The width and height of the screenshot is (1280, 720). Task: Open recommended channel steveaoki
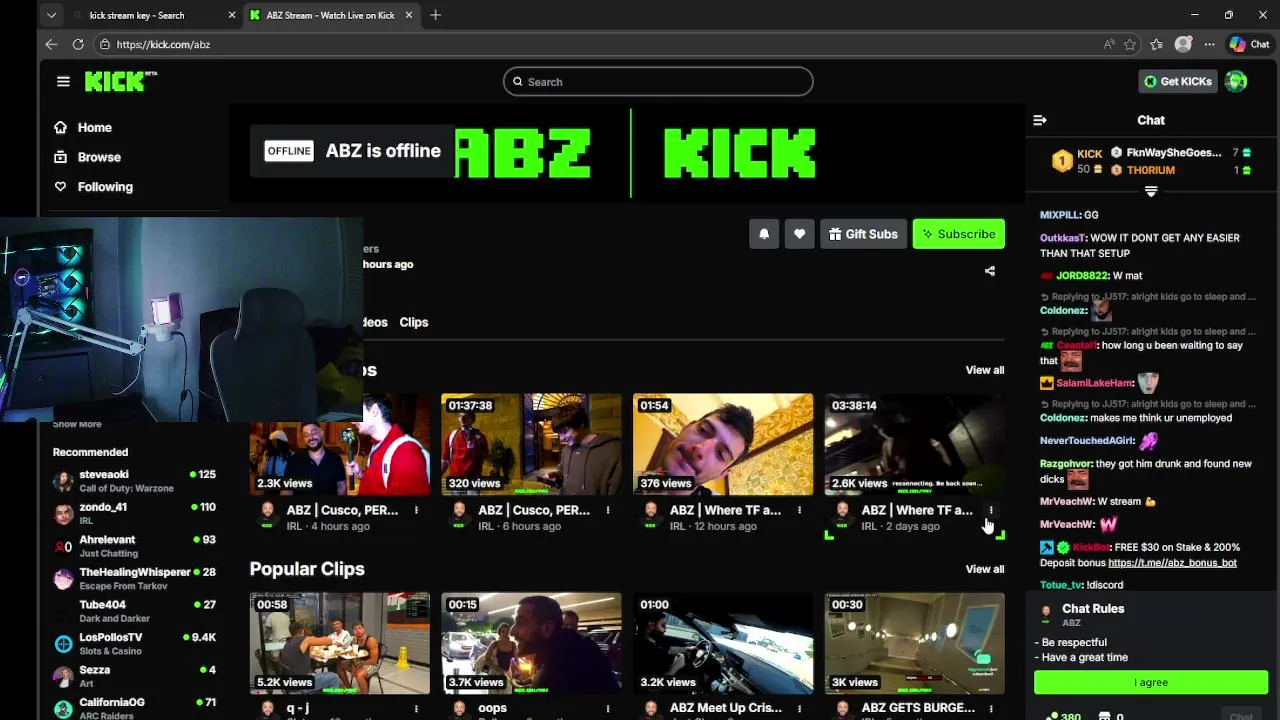[134, 481]
